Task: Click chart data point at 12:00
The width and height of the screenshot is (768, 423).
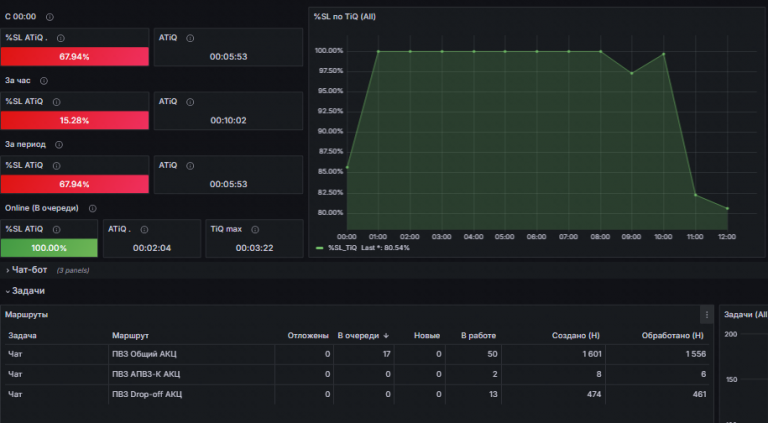Action: pos(727,209)
